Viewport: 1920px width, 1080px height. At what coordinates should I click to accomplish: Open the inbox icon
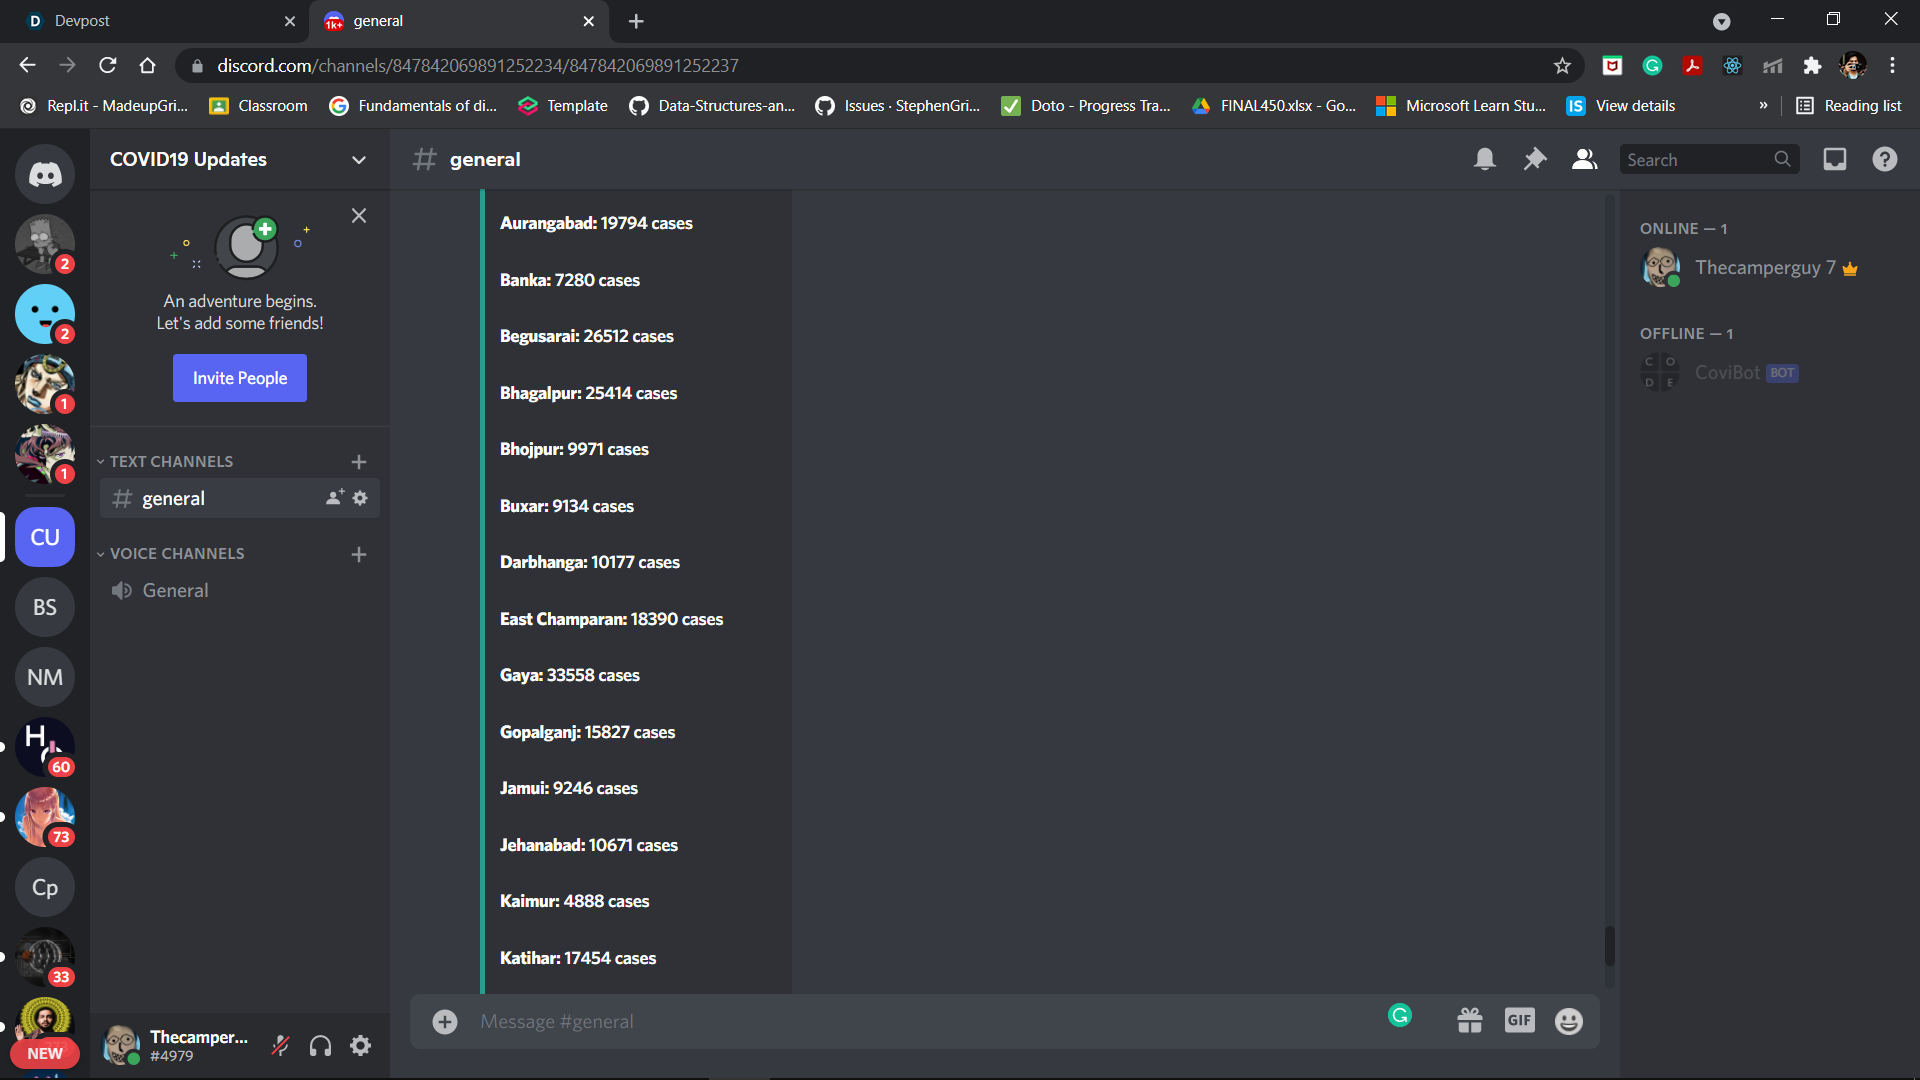(x=1834, y=159)
